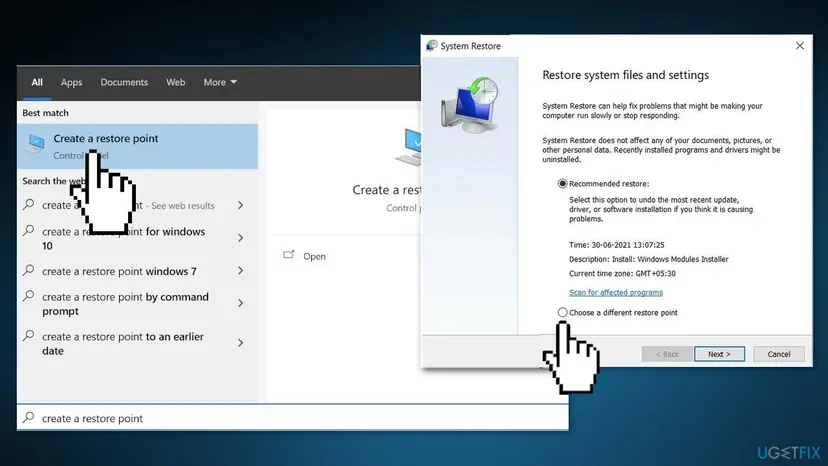Click search icon beside 'for windows 10' suggestion
Image resolution: width=828 pixels, height=466 pixels.
29,231
